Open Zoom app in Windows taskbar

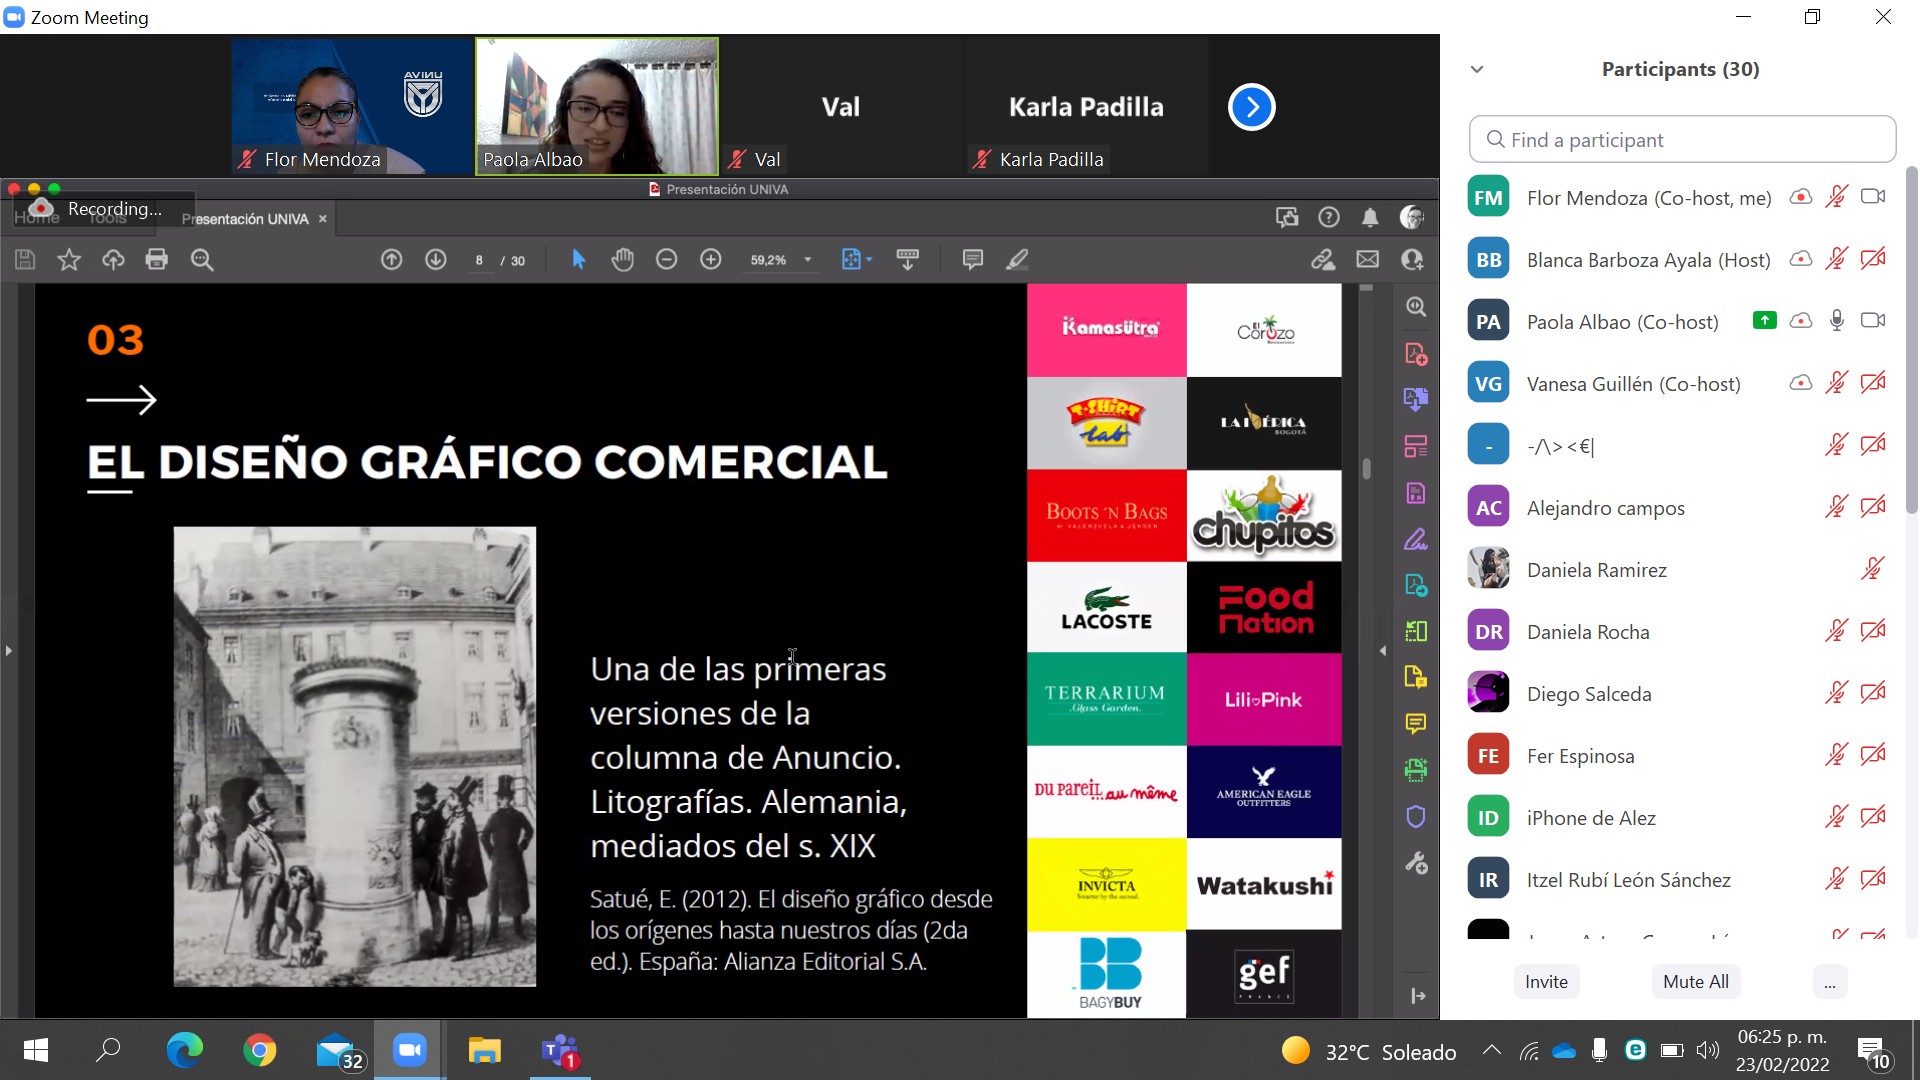(x=410, y=1050)
